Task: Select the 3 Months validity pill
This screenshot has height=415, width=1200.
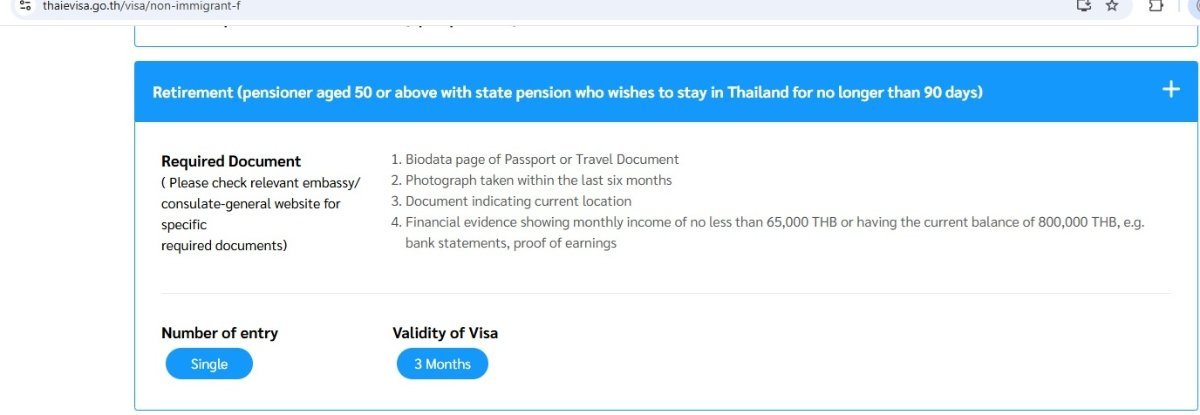Action: [442, 364]
